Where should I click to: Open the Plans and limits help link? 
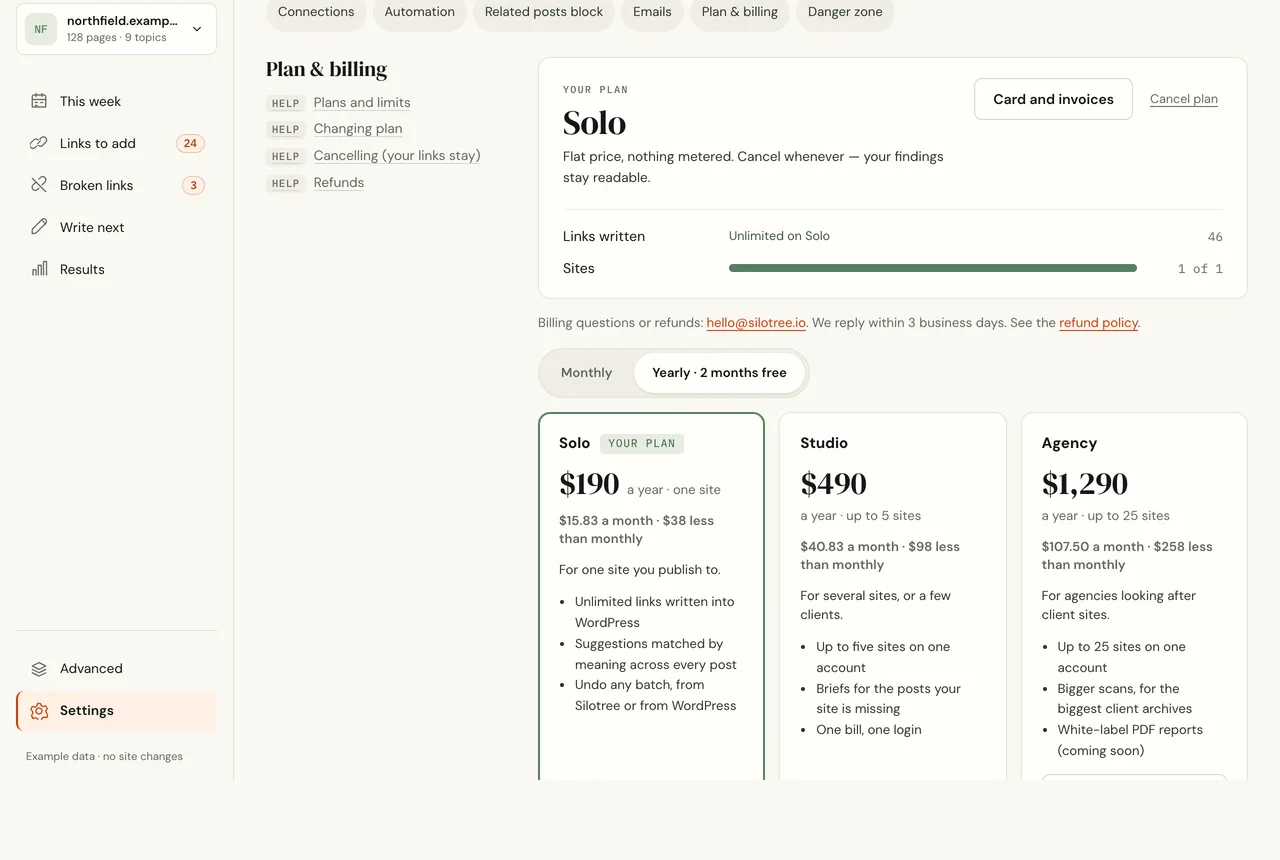coord(362,103)
